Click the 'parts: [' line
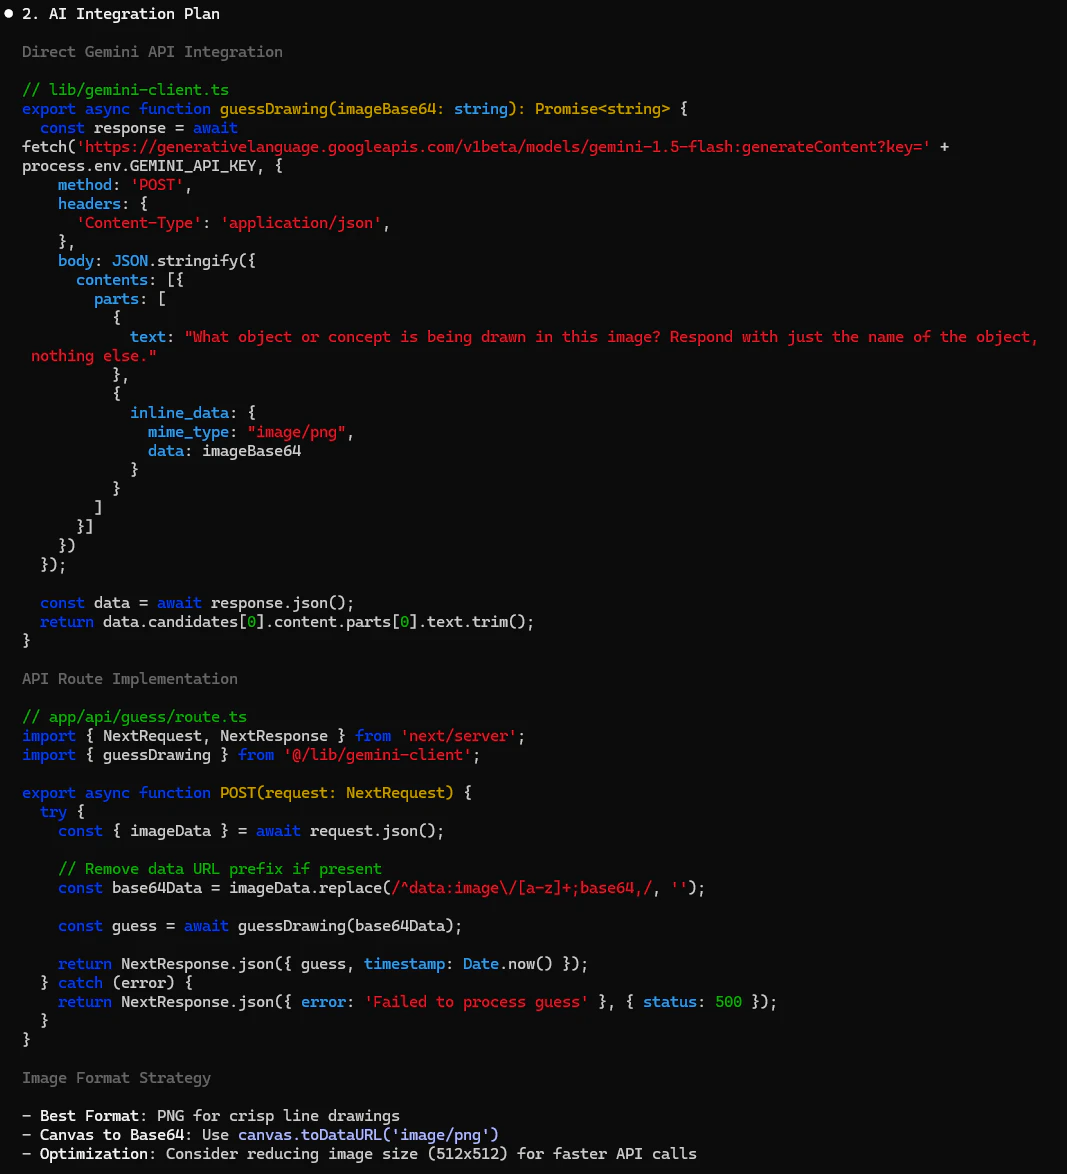The height and width of the screenshot is (1174, 1067). [x=130, y=299]
